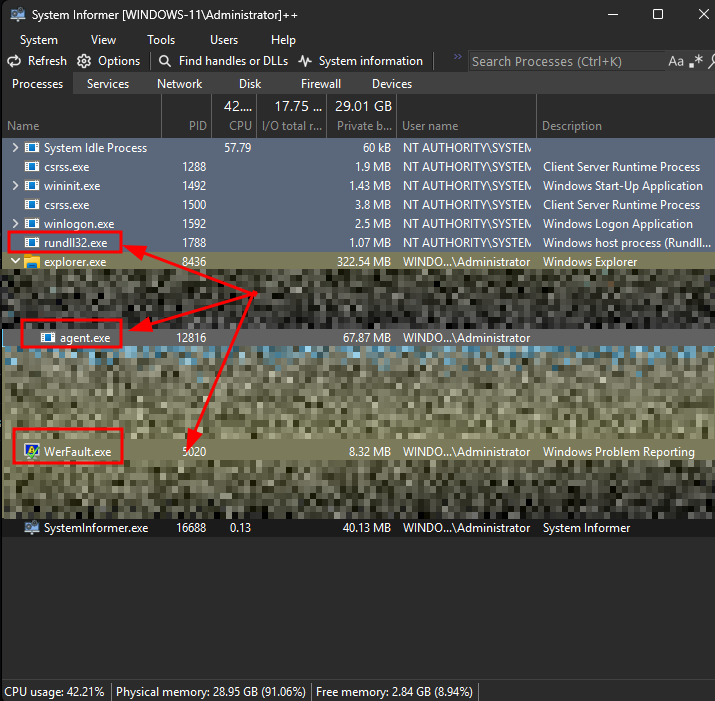
Task: Click the Find handles or DLLs magnifier icon
Action: pos(165,61)
